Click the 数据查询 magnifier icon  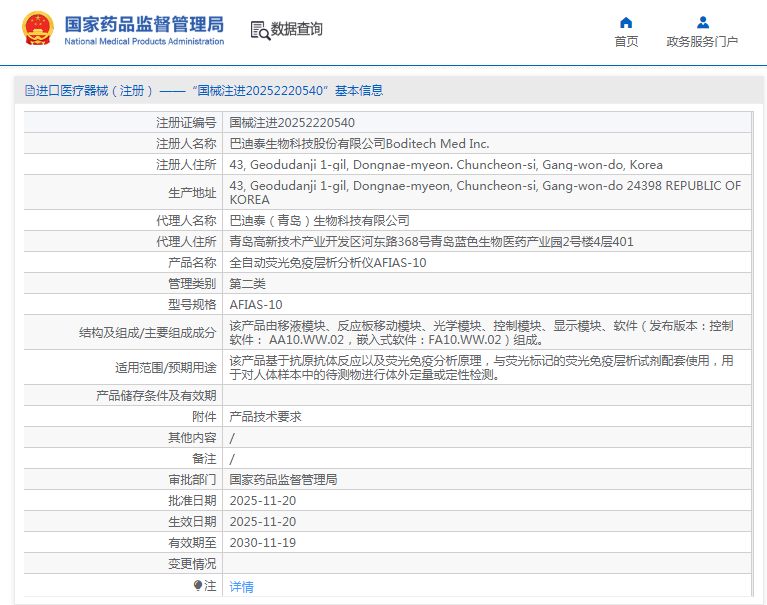coord(260,30)
